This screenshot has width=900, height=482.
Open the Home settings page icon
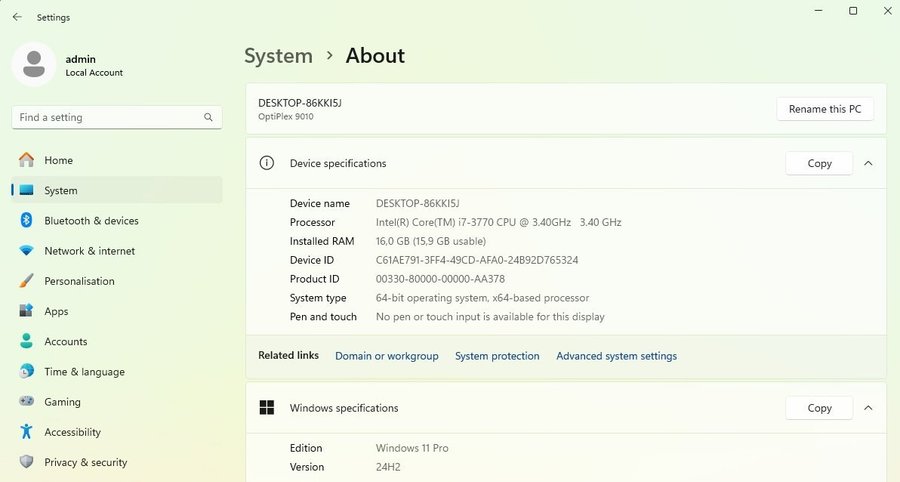pyautogui.click(x=26, y=160)
